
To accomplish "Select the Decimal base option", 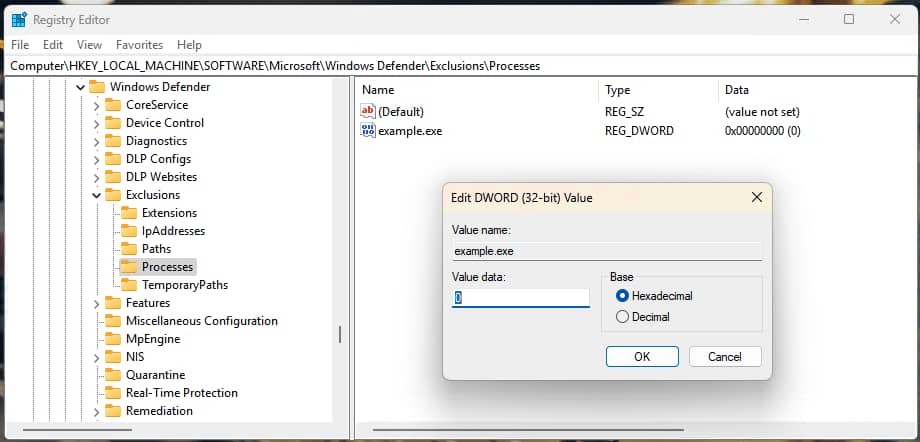I will click(x=623, y=317).
